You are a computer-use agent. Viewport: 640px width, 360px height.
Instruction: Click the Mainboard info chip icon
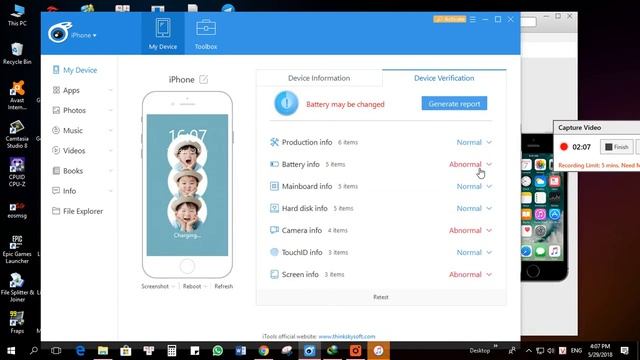pos(274,186)
